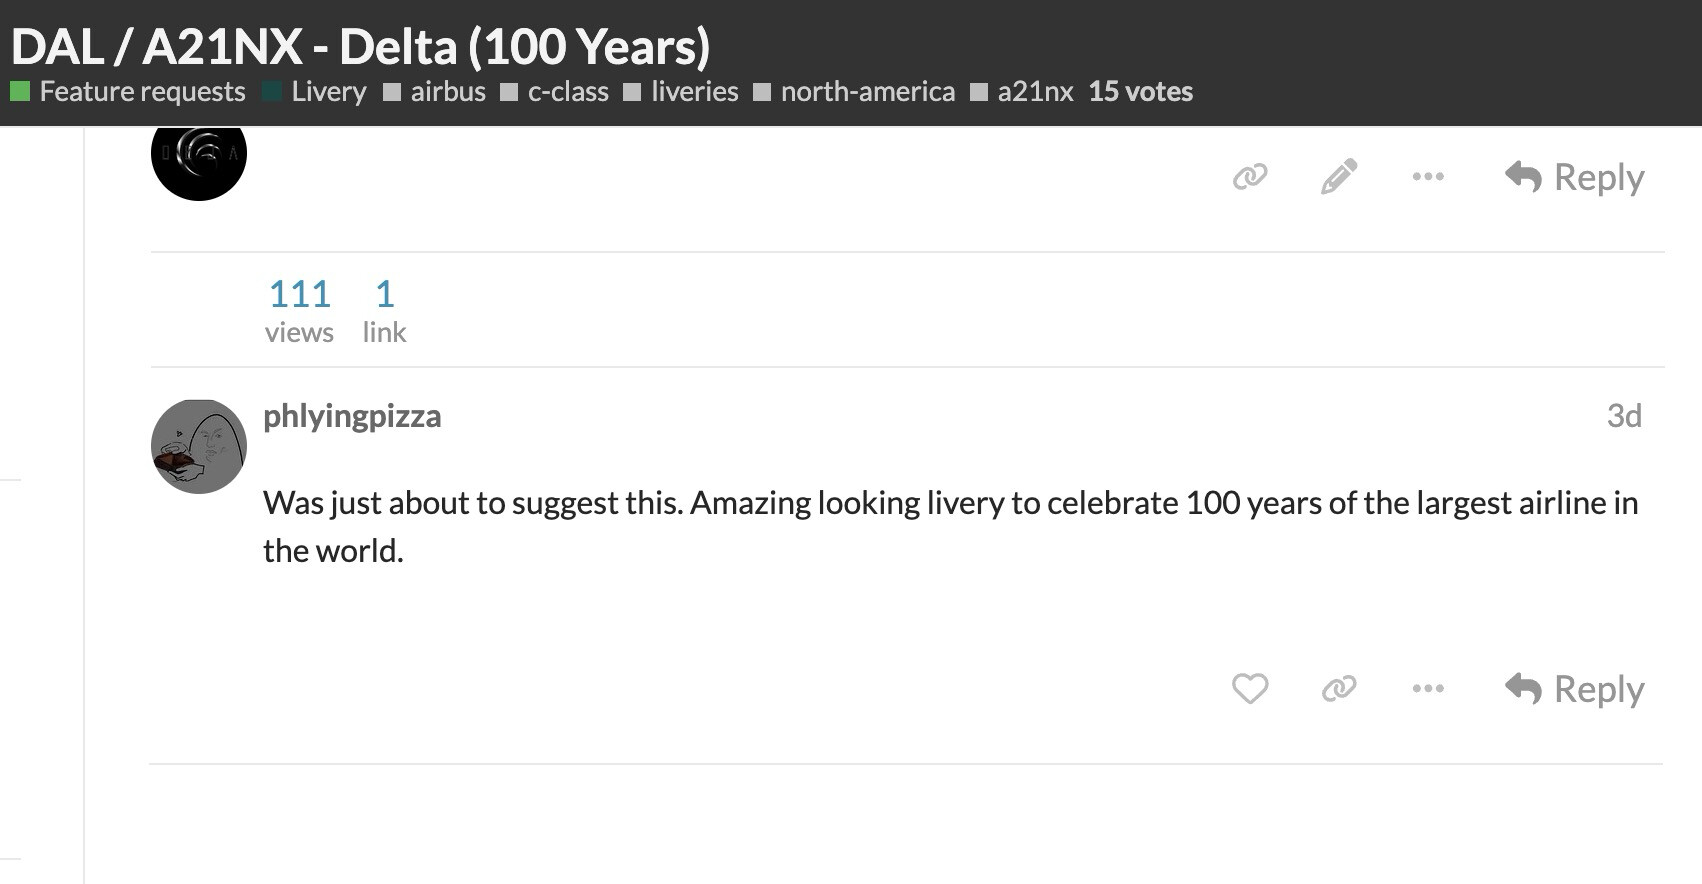Open the 3d post timestamp
The height and width of the screenshot is (884, 1702).
(x=1624, y=416)
